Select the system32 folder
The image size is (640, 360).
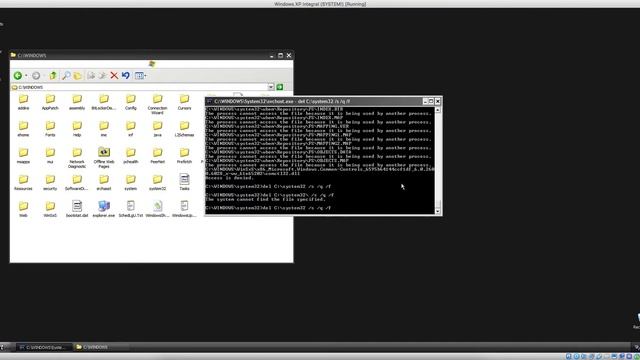(158, 182)
